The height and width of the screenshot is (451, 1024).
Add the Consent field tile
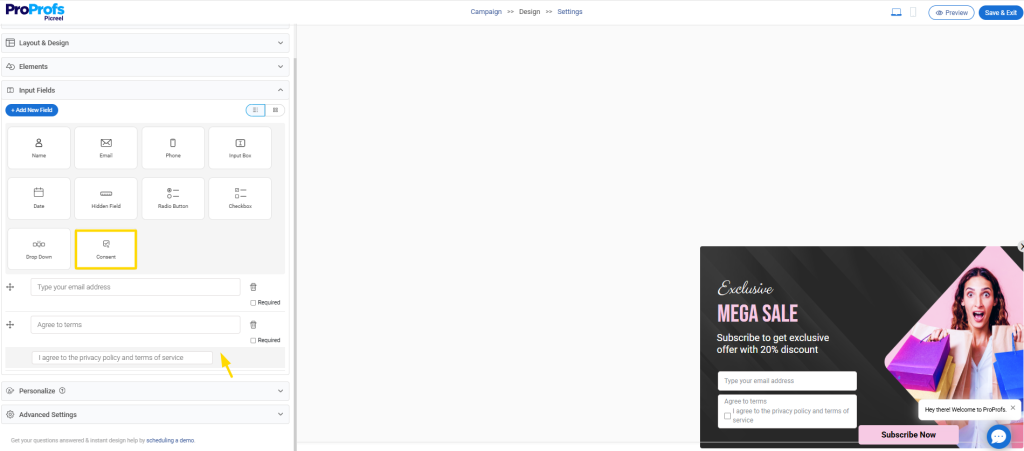[x=106, y=249]
